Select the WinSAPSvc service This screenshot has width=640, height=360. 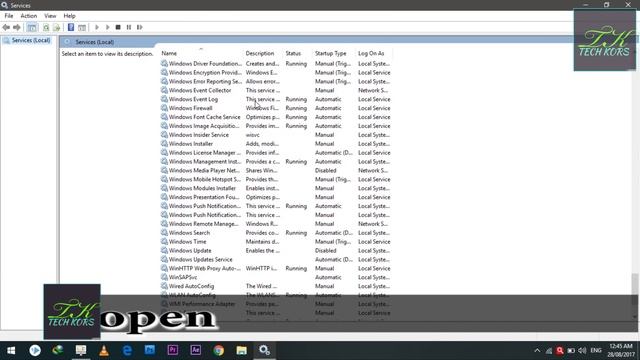point(276,277)
